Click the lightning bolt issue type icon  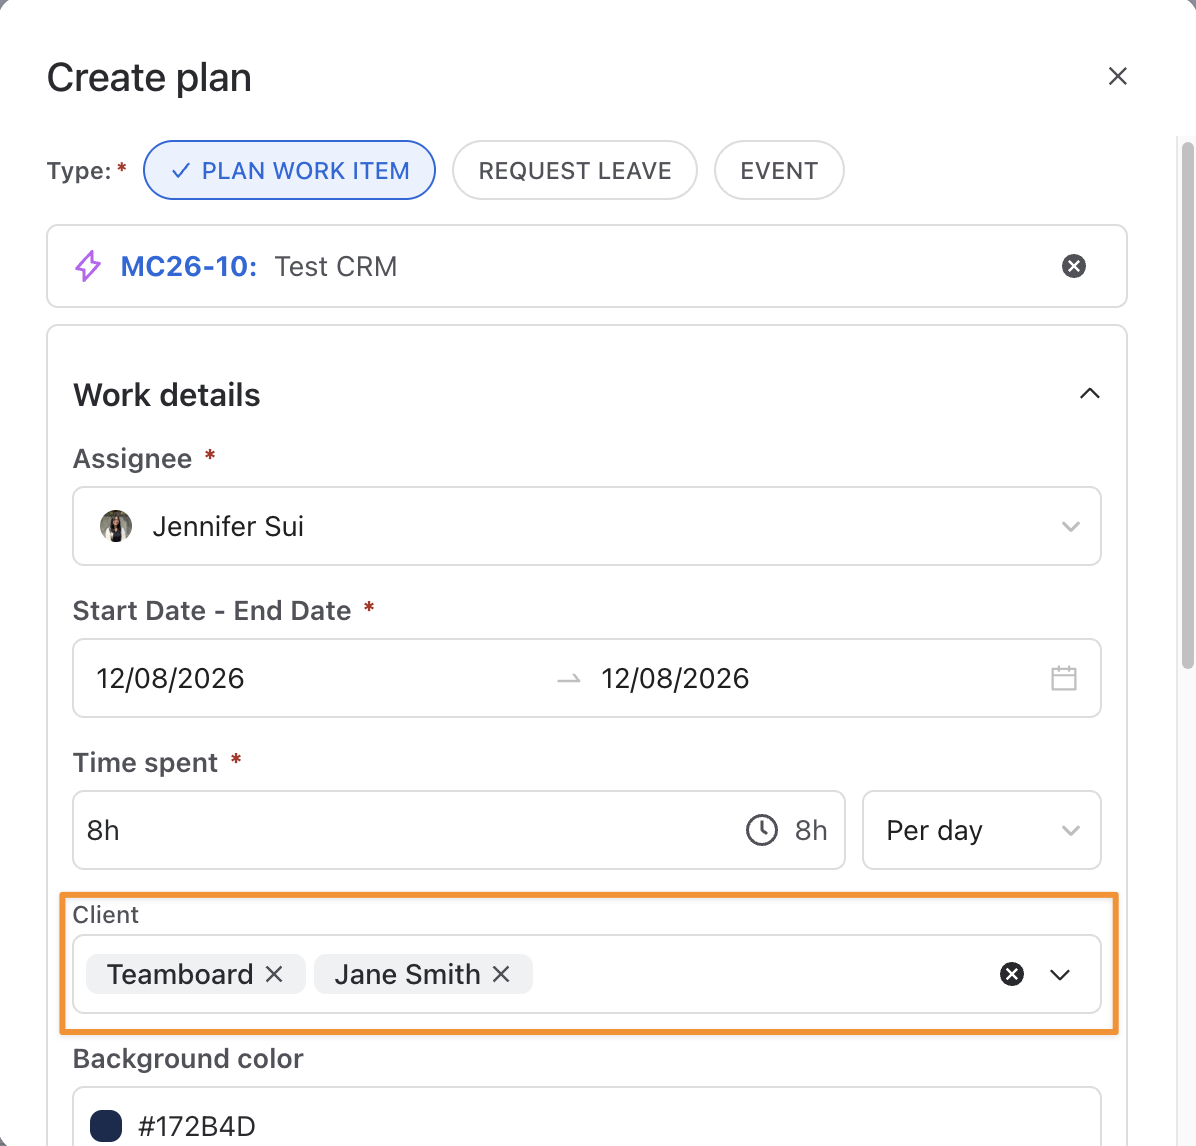tap(88, 266)
